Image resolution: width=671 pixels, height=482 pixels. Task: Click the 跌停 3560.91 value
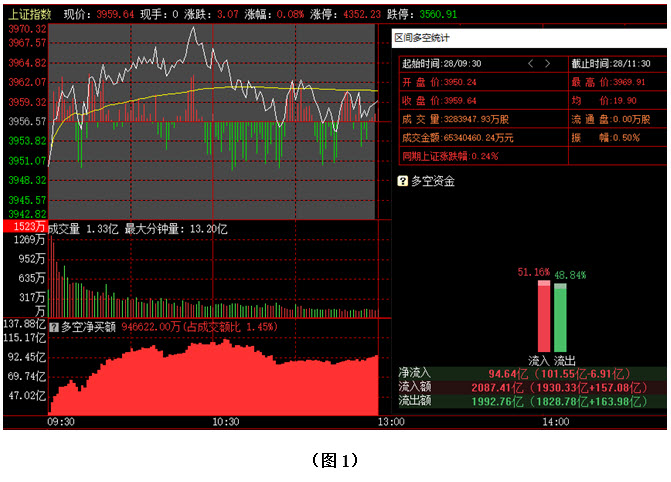[438, 14]
